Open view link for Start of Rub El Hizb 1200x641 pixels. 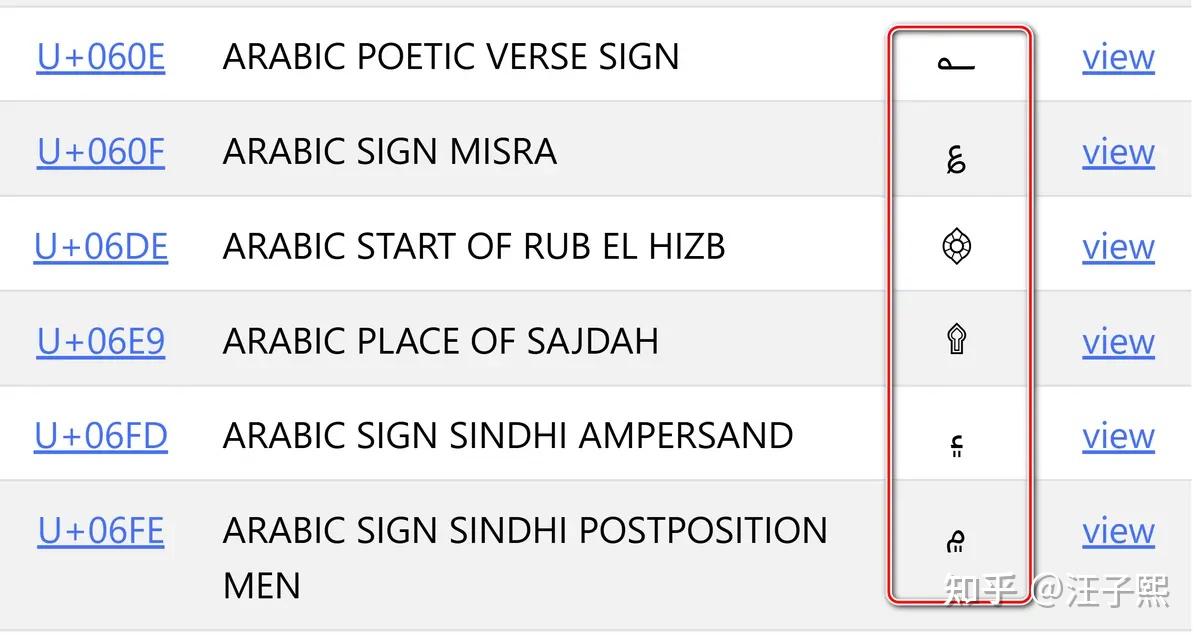tap(1118, 246)
